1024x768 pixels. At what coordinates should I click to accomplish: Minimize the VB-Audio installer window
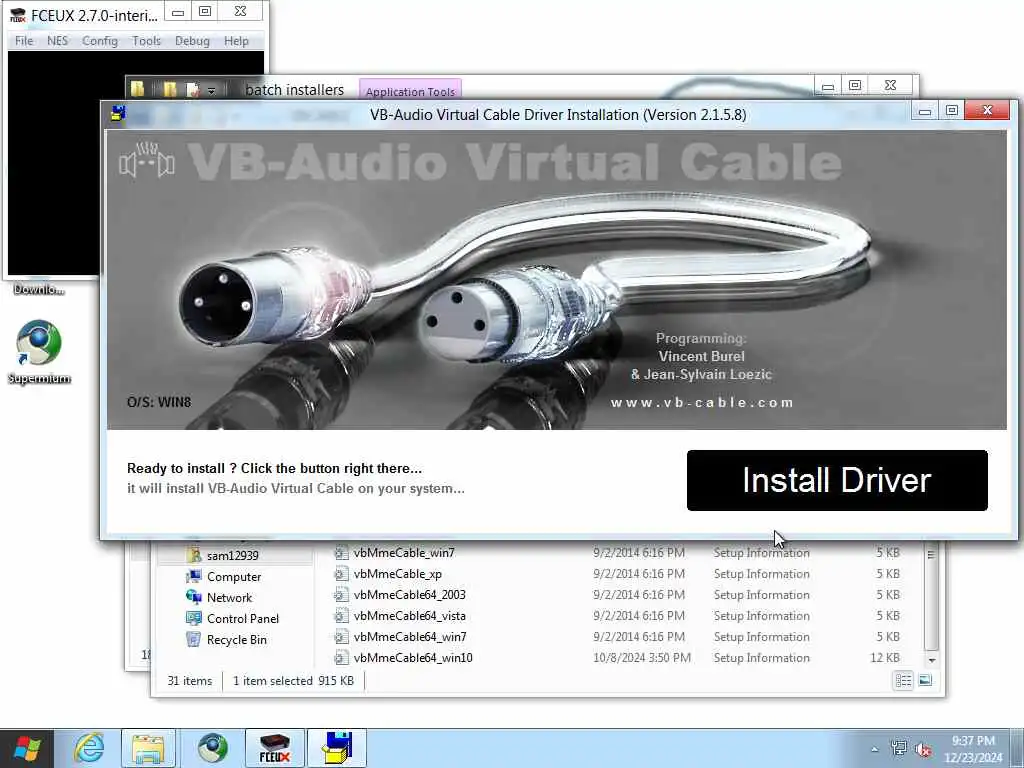[925, 111]
